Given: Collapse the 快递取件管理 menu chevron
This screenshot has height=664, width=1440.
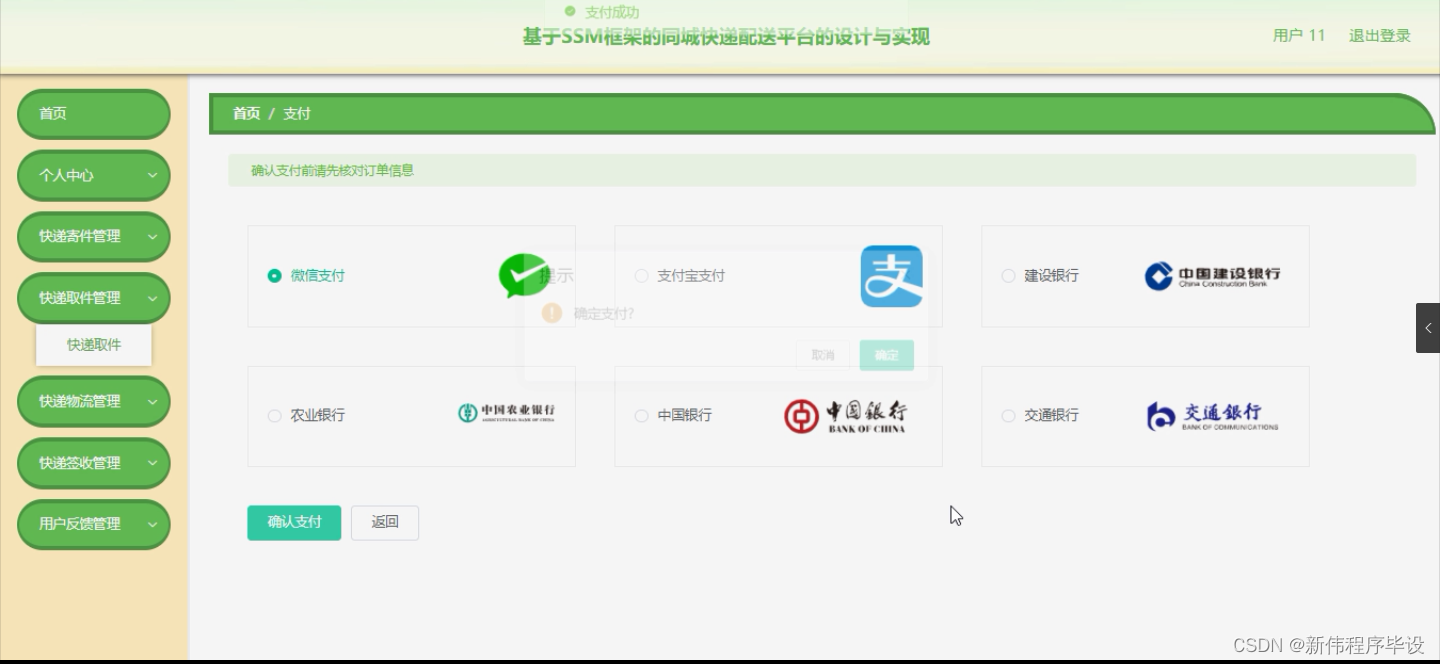Looking at the screenshot, I should 153,298.
